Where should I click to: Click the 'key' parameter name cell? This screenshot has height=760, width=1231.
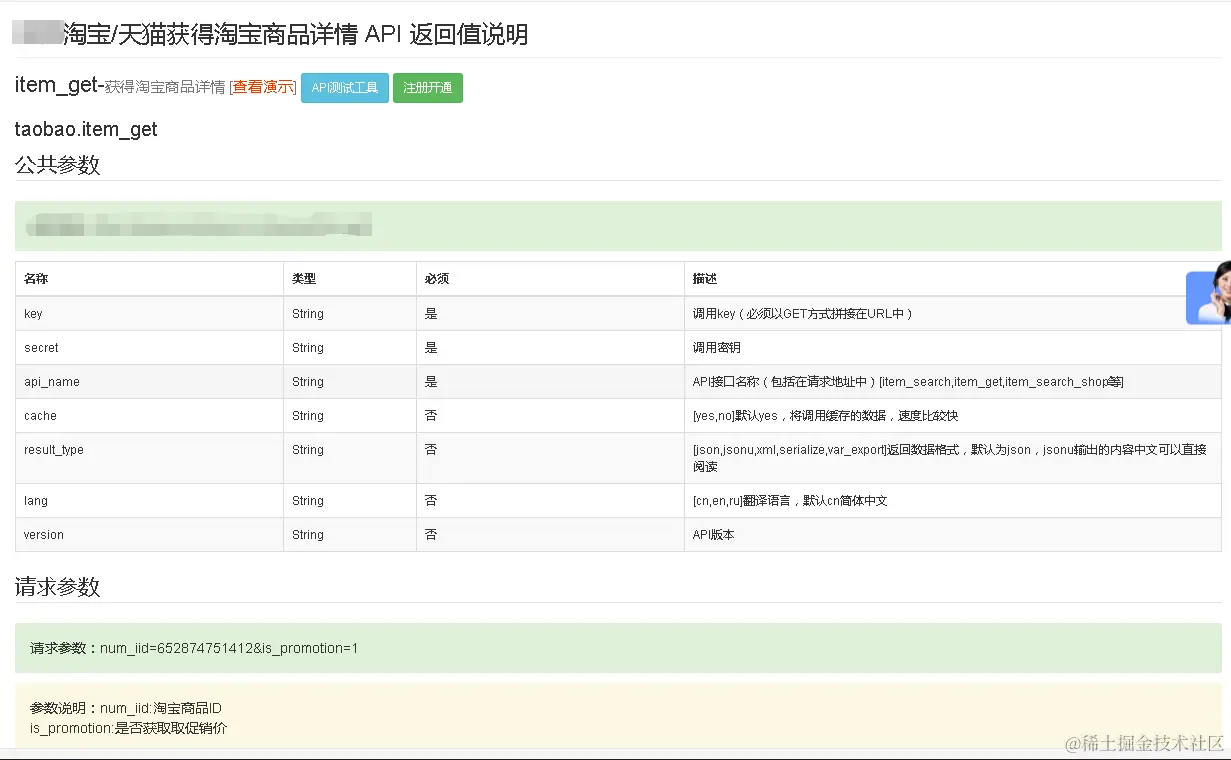[150, 314]
